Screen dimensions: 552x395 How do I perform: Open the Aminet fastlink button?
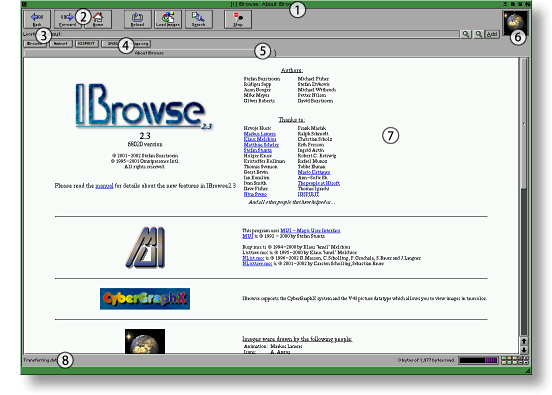click(61, 44)
